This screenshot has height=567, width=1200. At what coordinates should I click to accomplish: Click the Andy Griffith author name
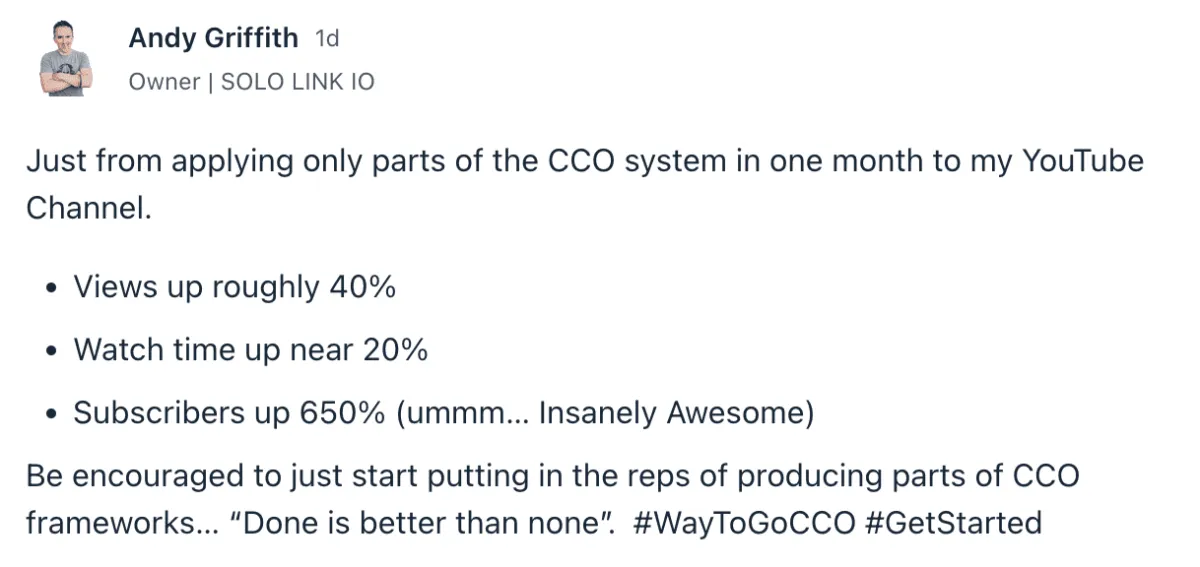point(213,39)
